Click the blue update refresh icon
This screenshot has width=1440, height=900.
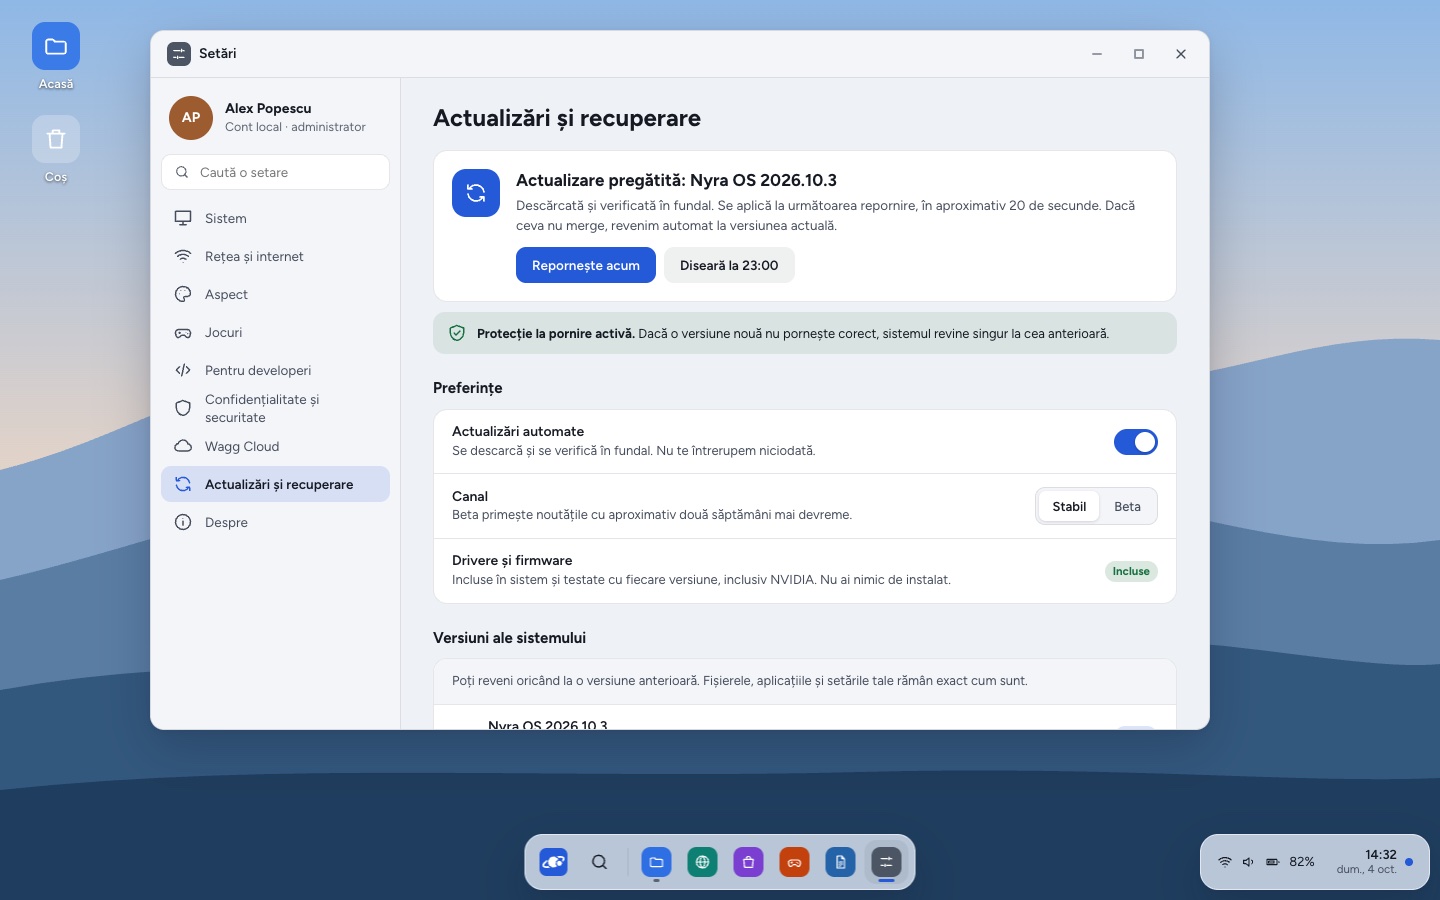tap(476, 193)
